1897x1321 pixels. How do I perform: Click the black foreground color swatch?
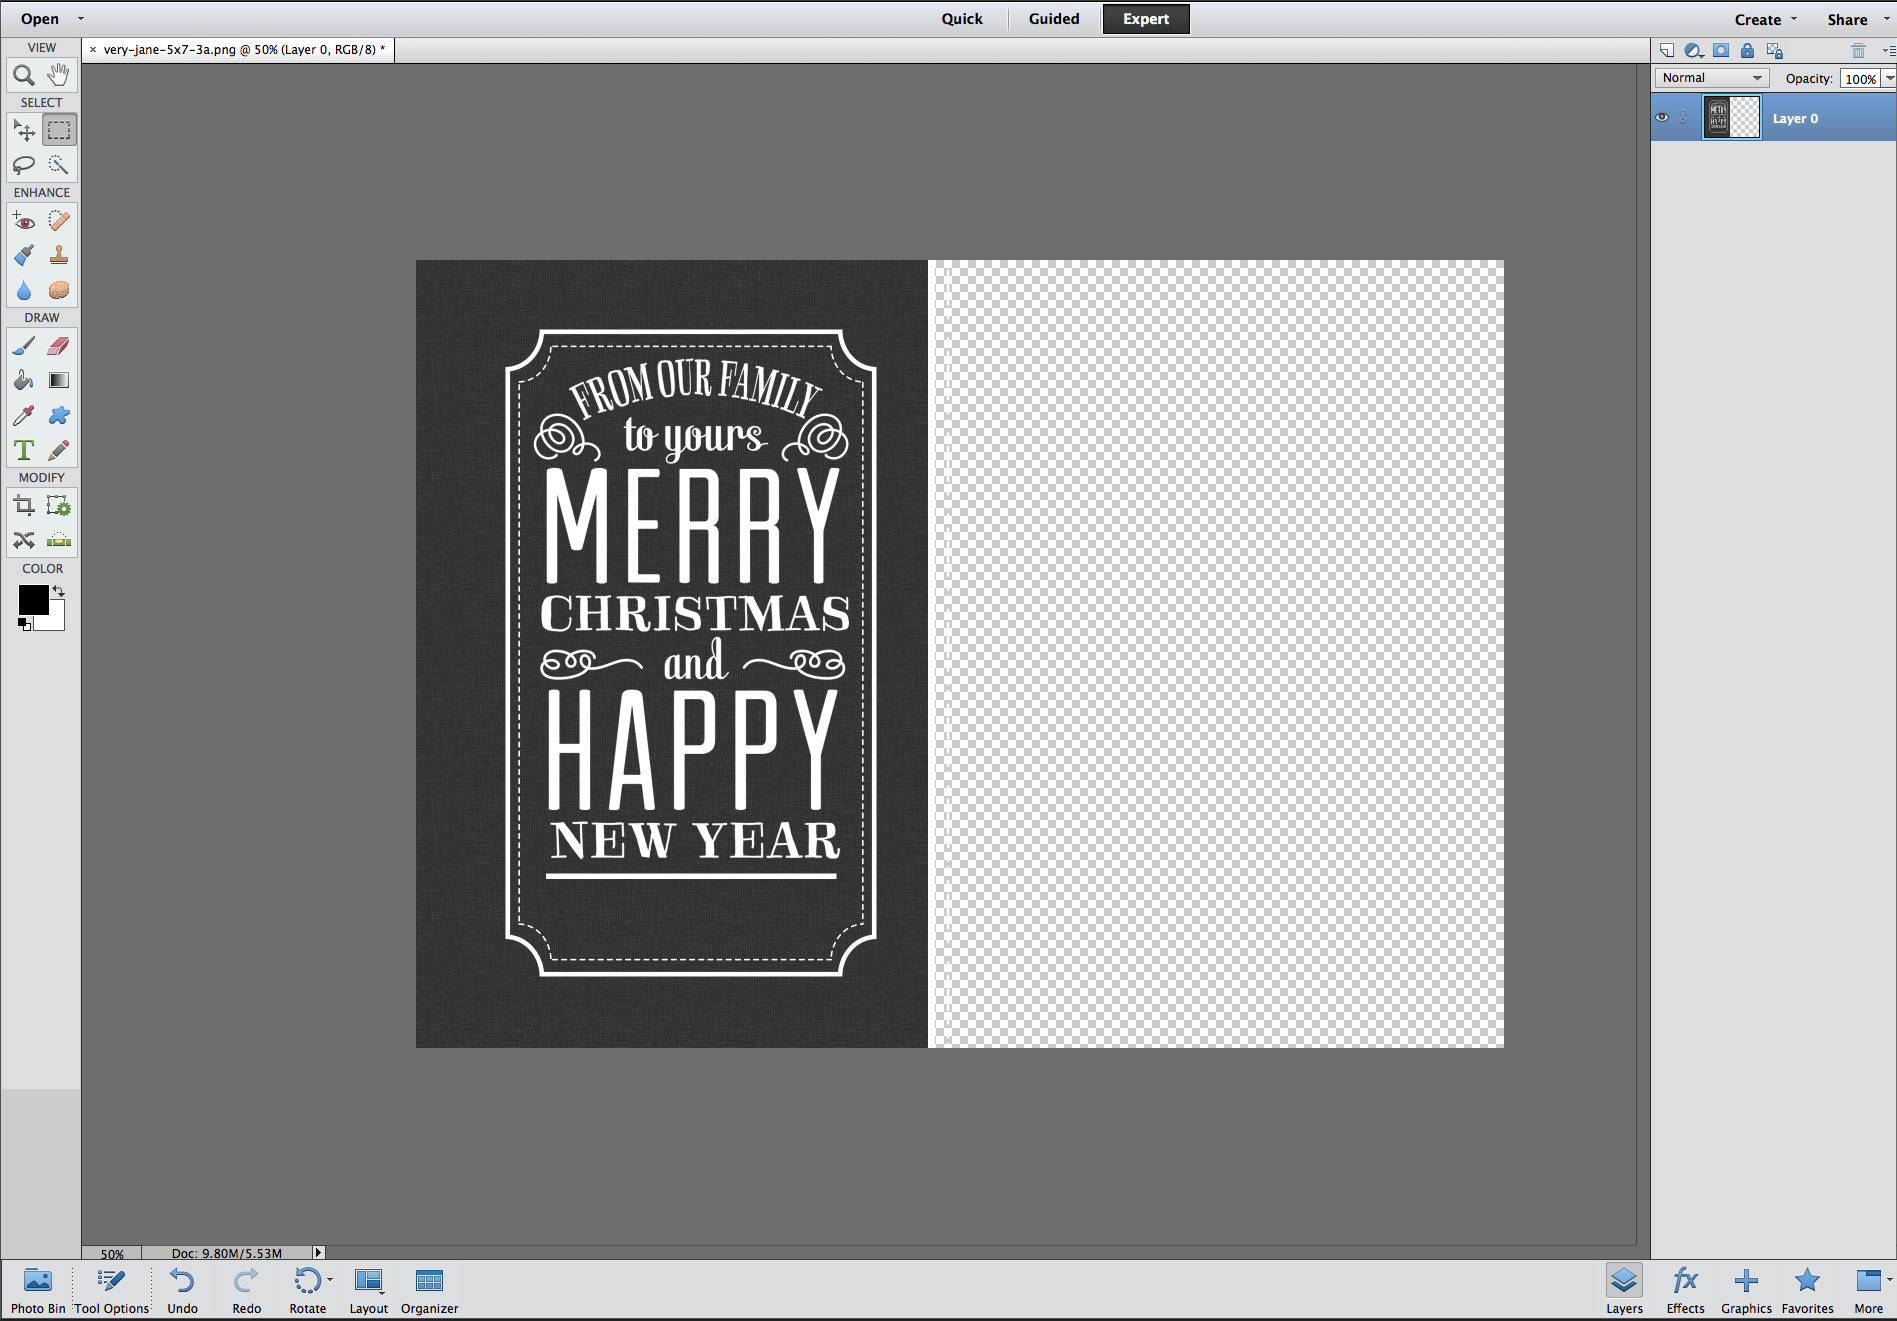point(33,600)
